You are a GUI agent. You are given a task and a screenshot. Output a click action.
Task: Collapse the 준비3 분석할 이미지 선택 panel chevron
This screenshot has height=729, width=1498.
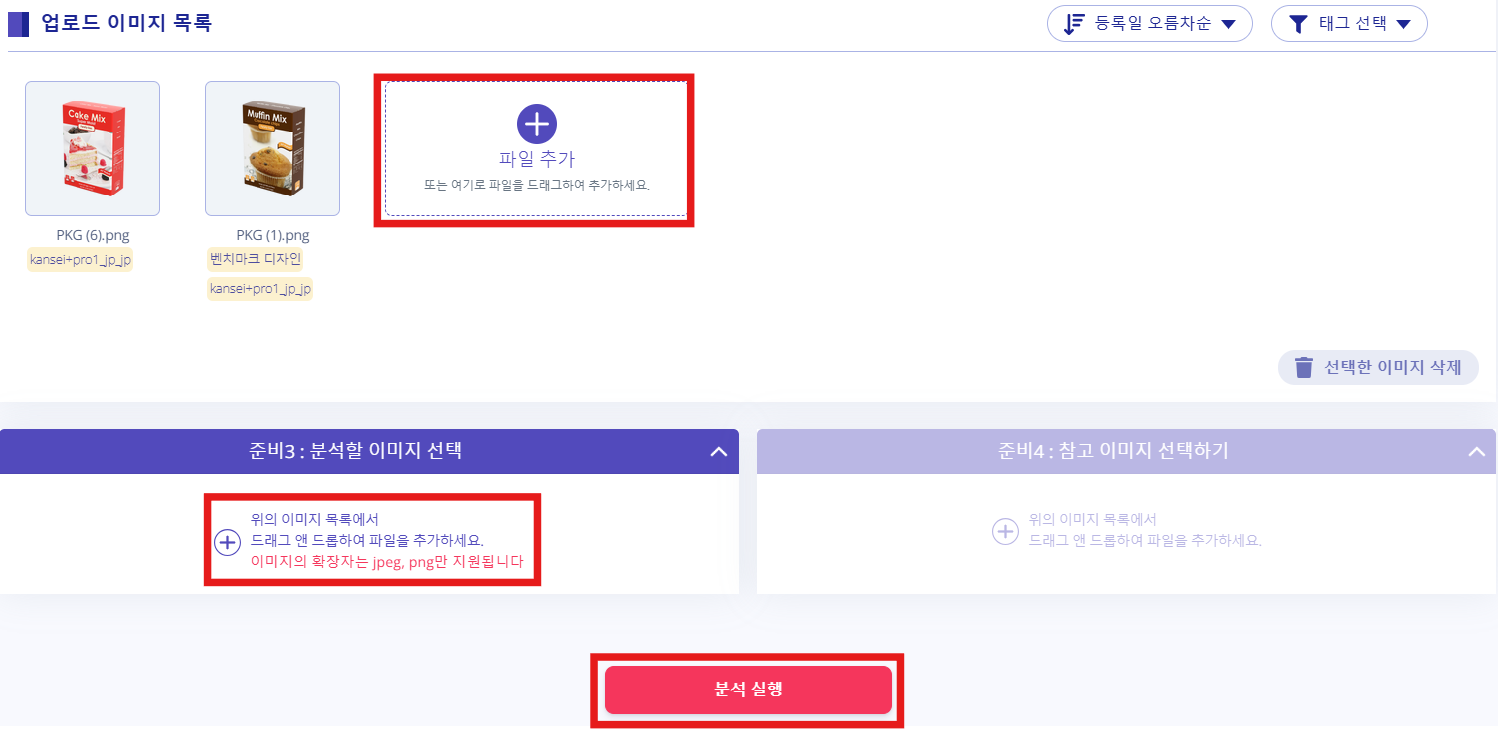tap(718, 452)
